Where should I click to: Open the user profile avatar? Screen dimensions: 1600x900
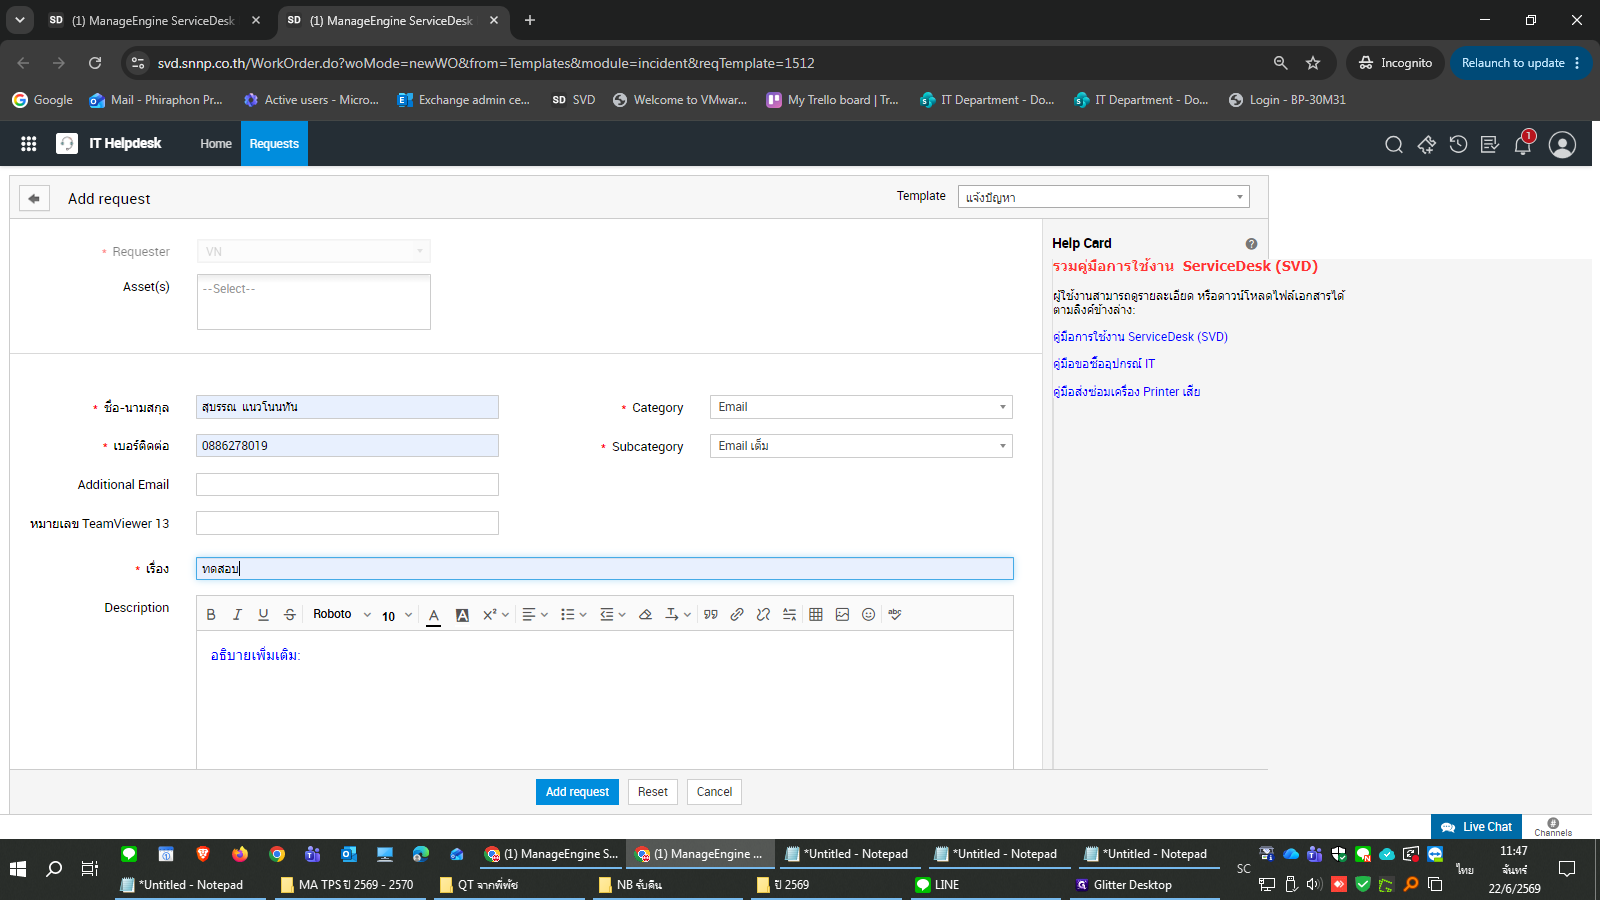[x=1562, y=145]
